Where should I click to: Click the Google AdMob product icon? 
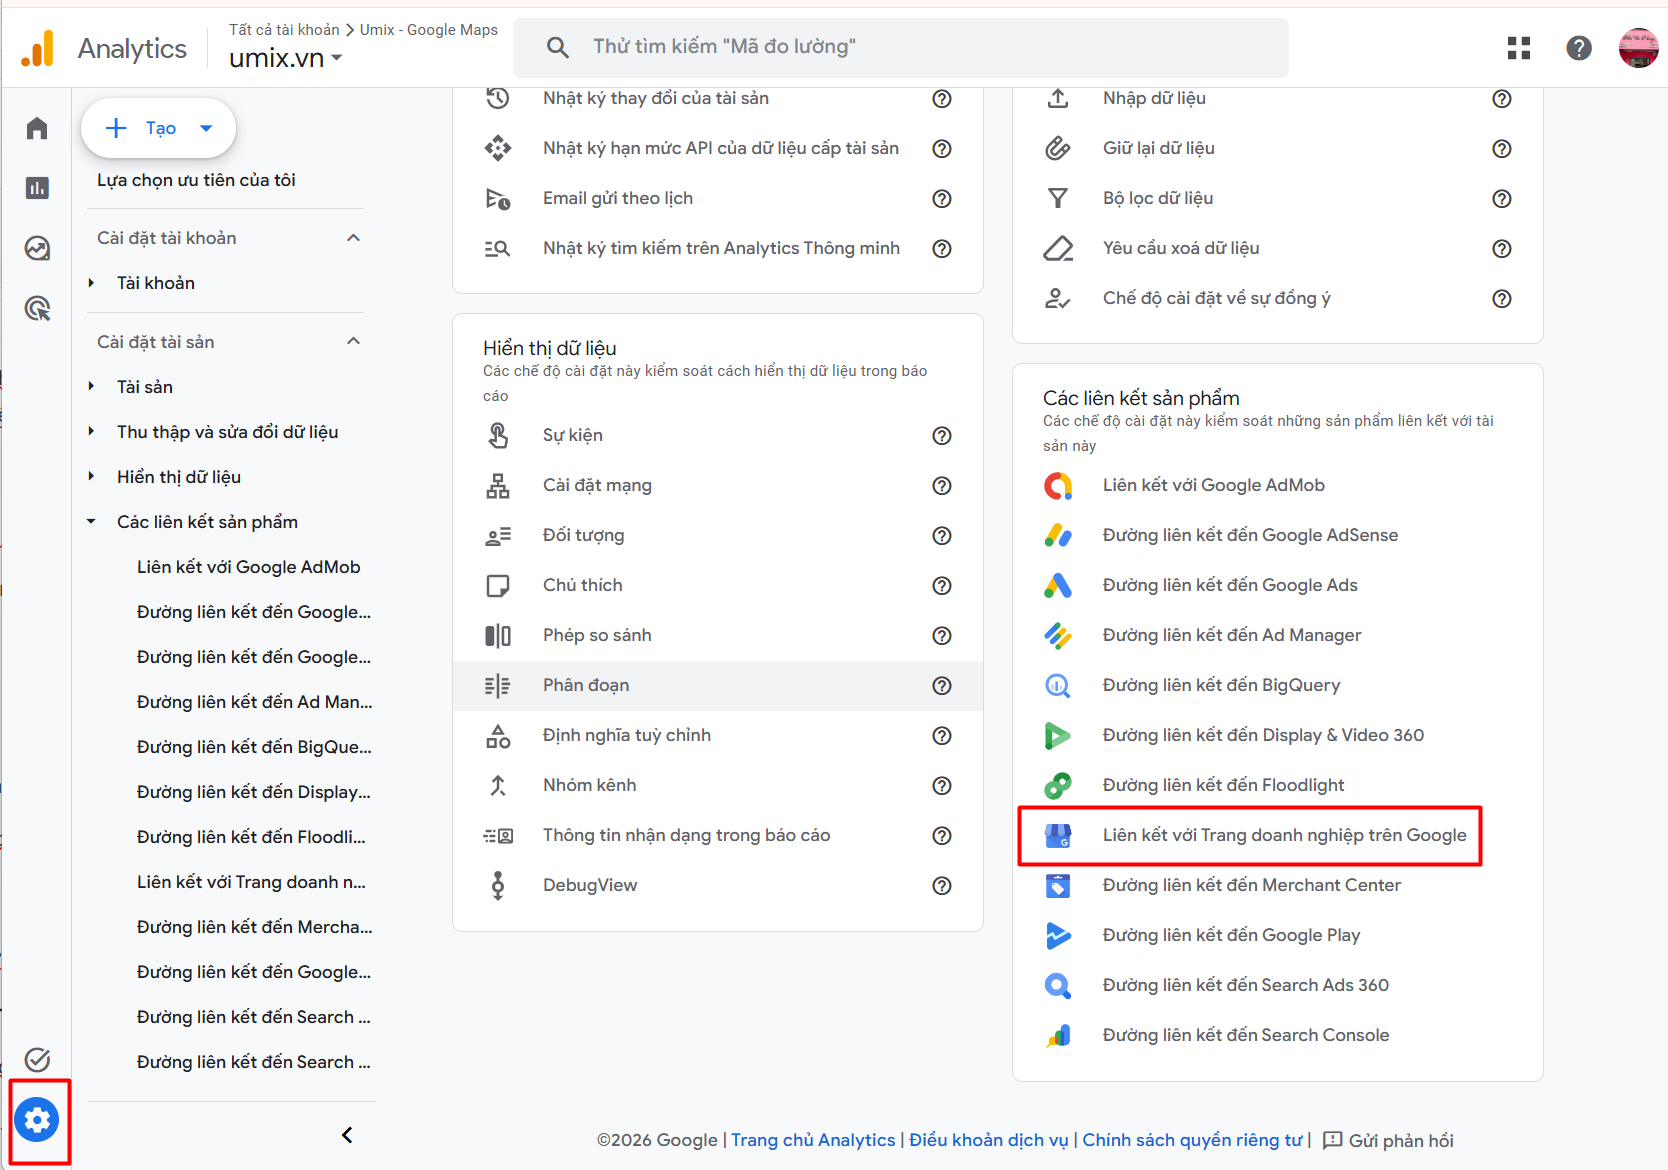coord(1058,486)
